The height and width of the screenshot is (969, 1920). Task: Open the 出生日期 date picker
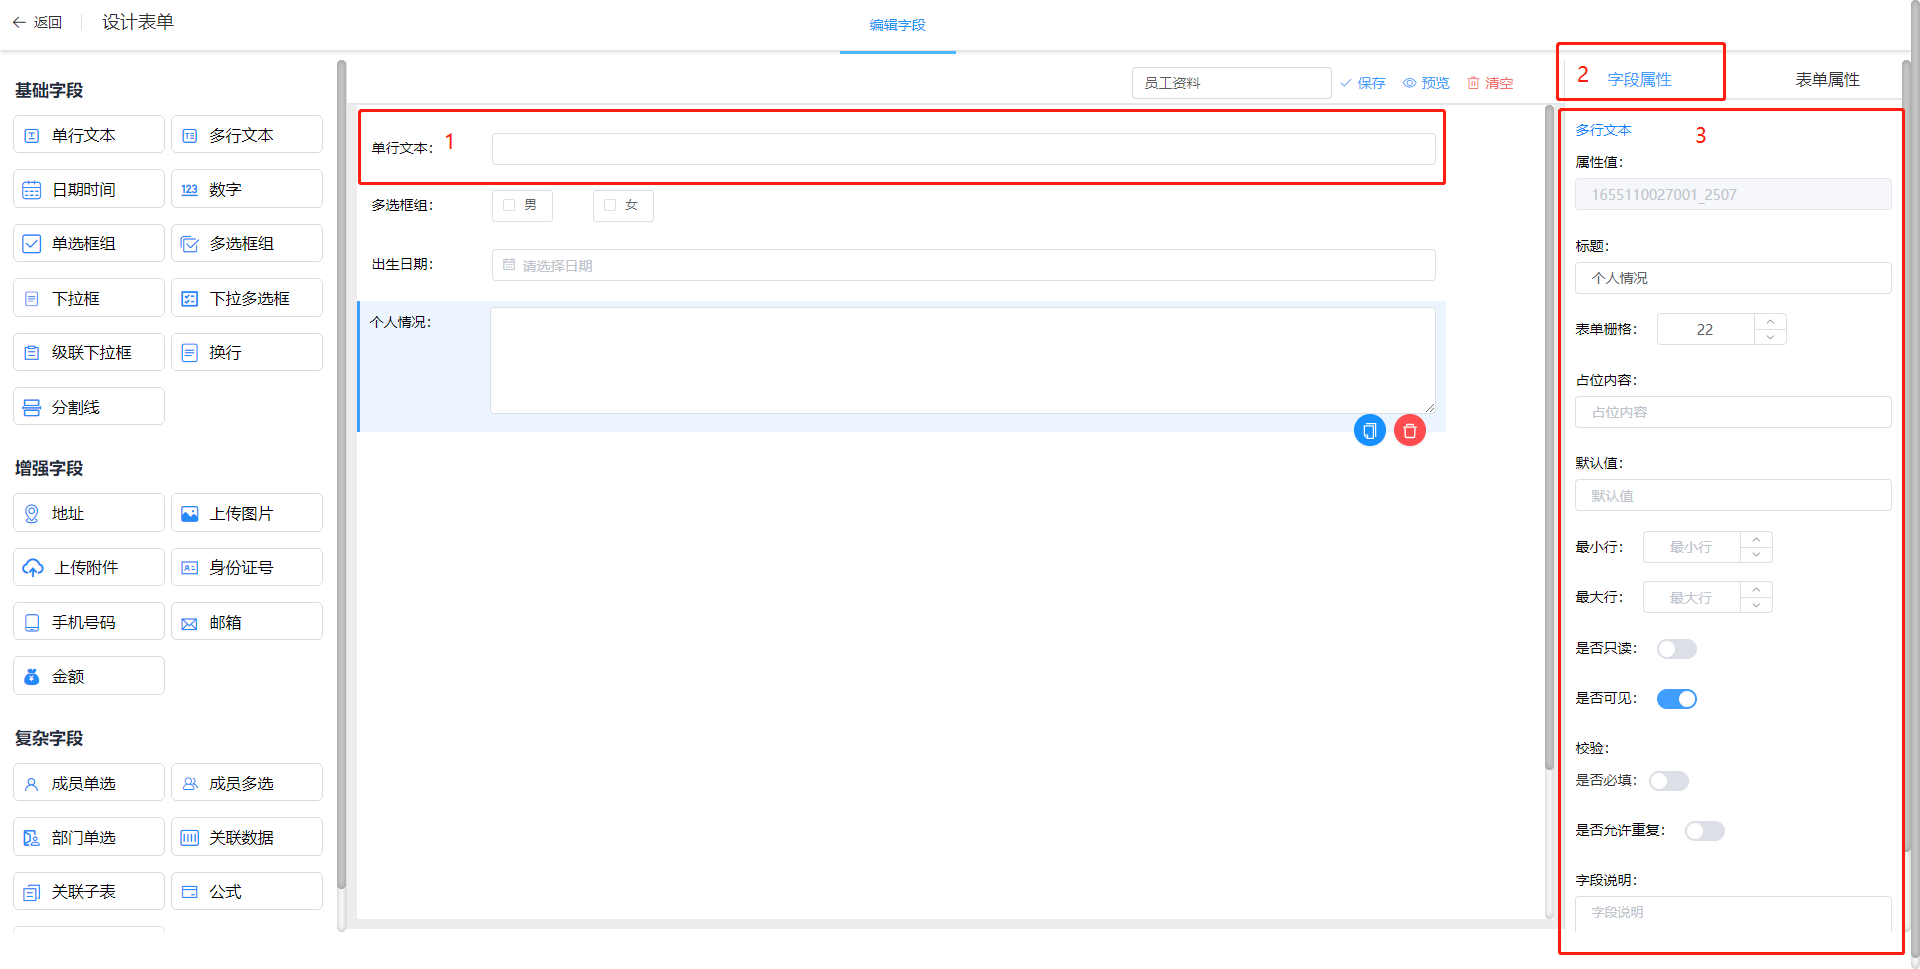point(962,265)
